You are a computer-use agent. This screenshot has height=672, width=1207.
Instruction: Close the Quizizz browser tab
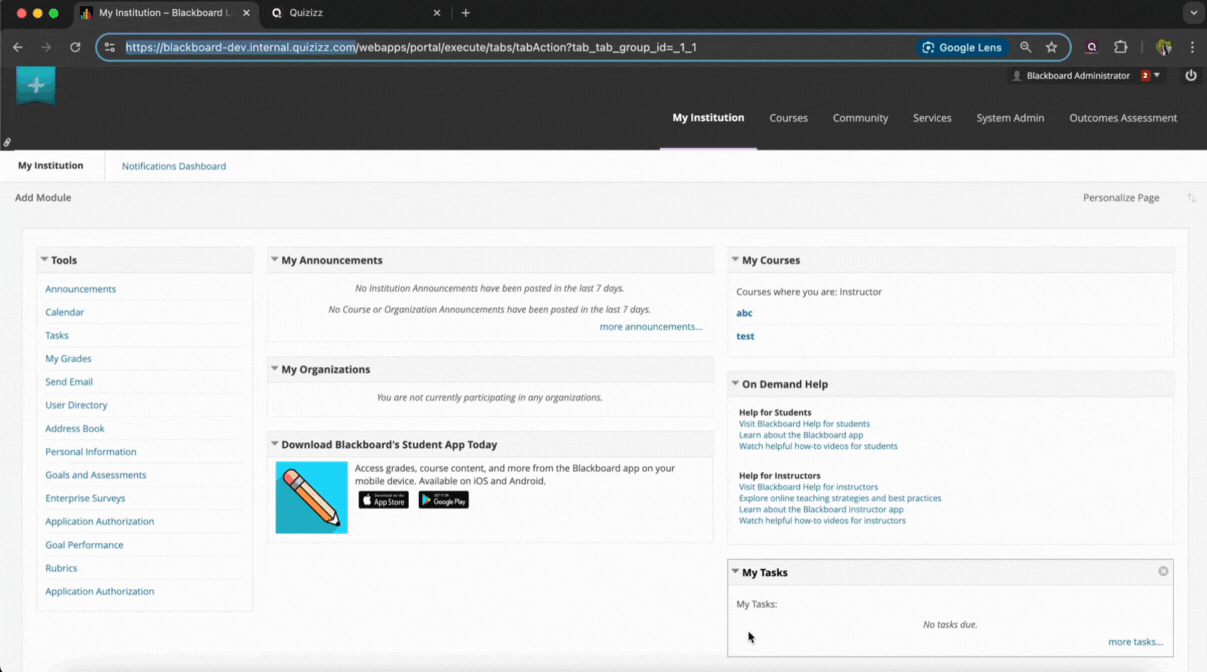436,13
